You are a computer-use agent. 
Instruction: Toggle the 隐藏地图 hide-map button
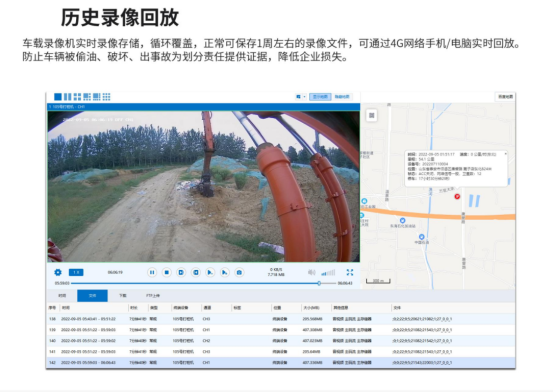[342, 97]
